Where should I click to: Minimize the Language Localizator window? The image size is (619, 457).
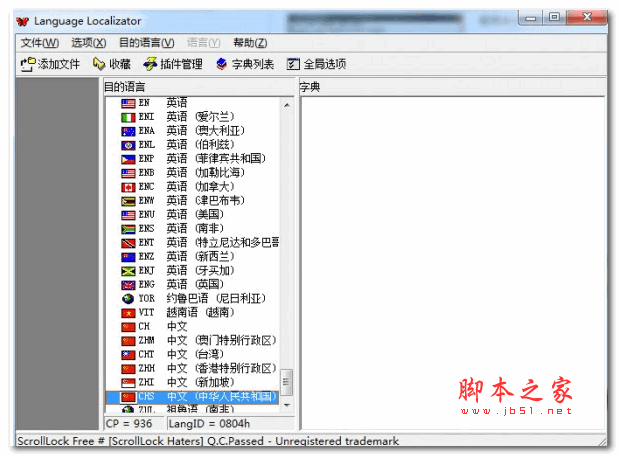click(x=531, y=18)
